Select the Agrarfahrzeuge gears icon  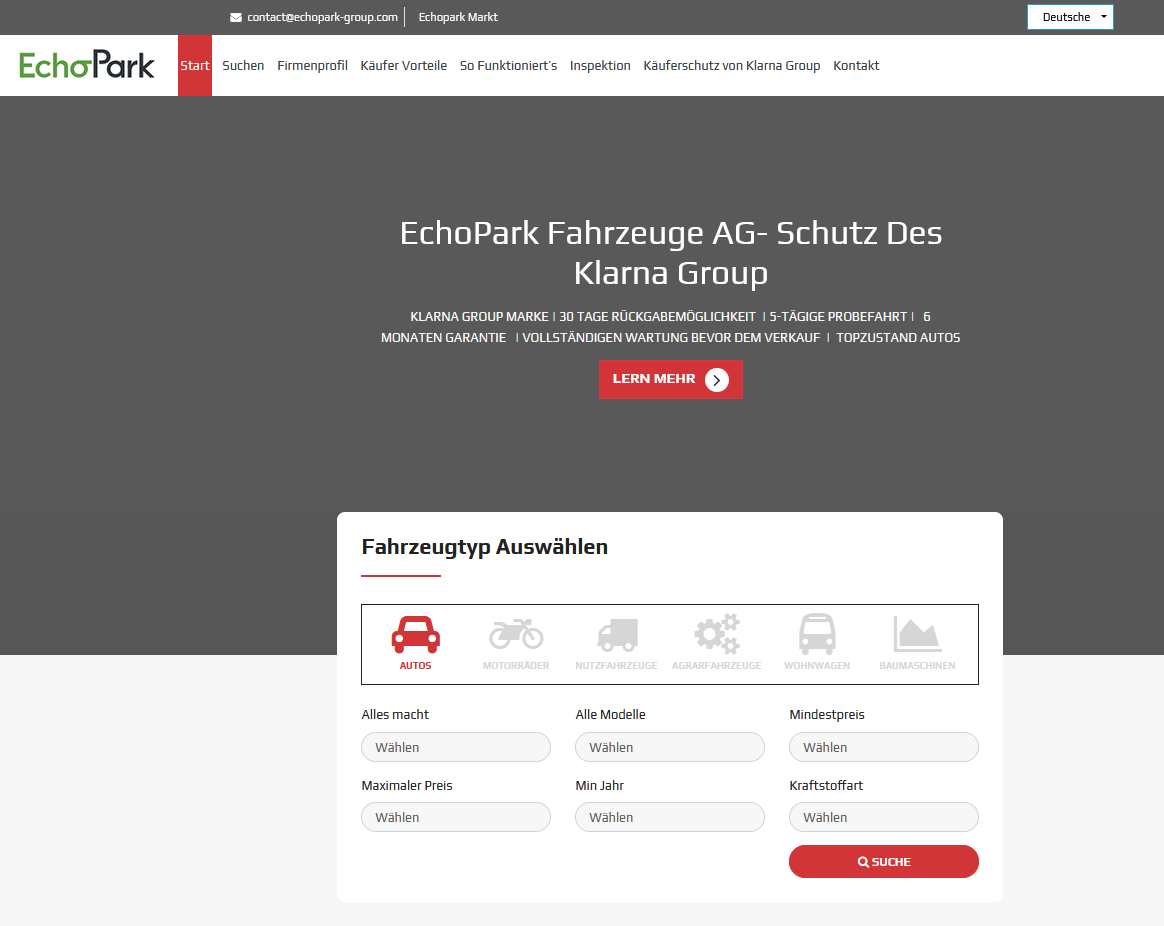click(x=717, y=633)
